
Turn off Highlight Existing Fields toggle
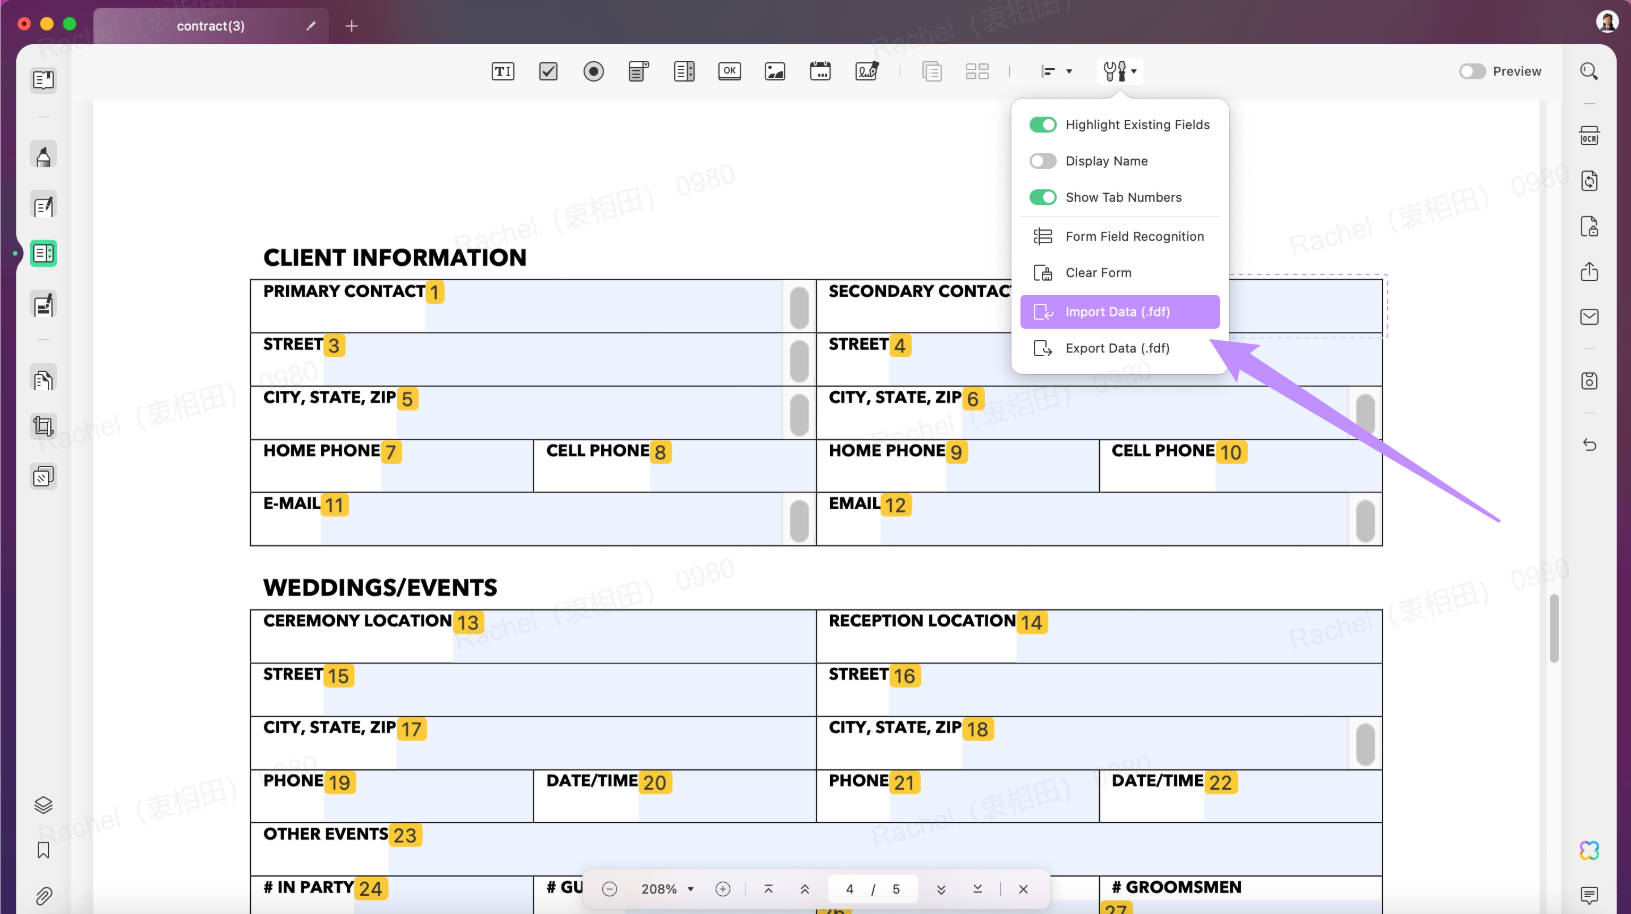click(1043, 125)
